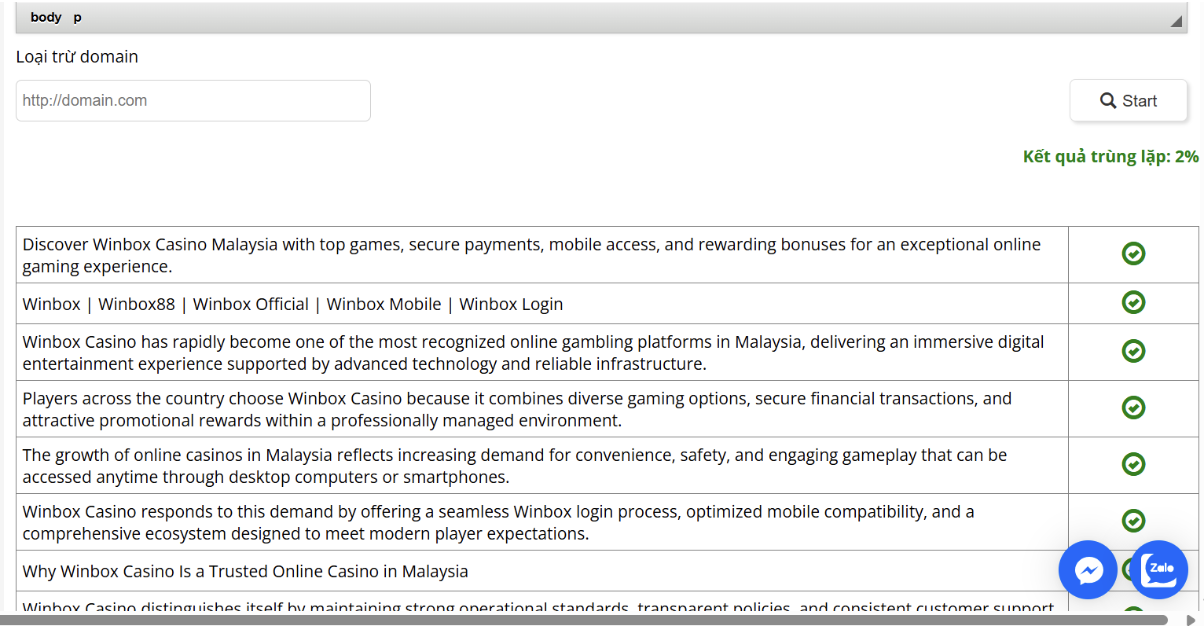Screen dimensions: 1204x630
Task: Click inside the http://domain.com input field
Action: point(193,100)
